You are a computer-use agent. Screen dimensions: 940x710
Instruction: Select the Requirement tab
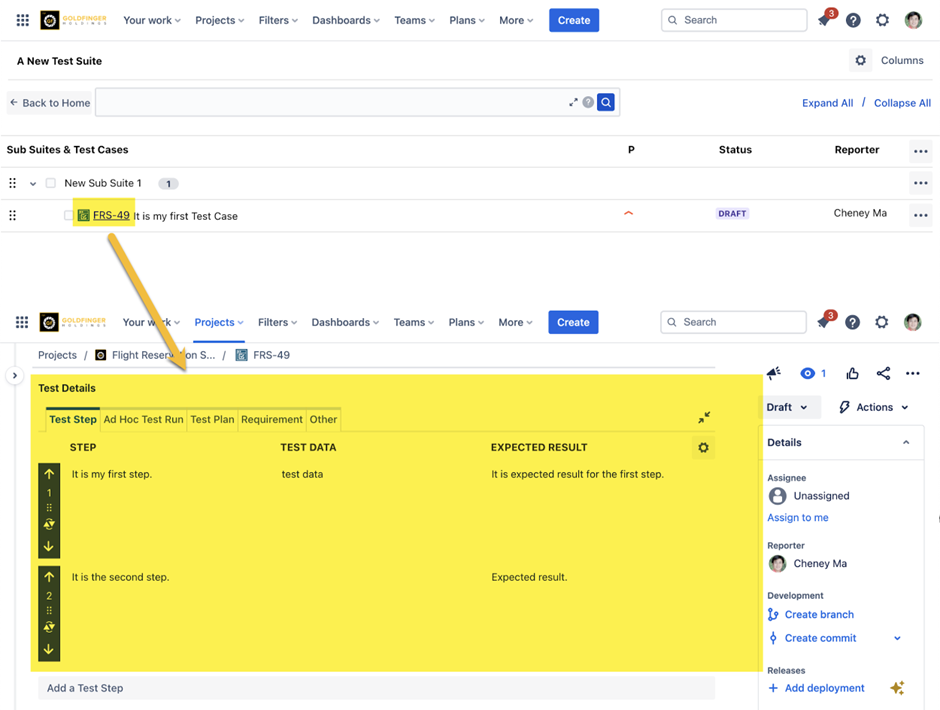(271, 420)
